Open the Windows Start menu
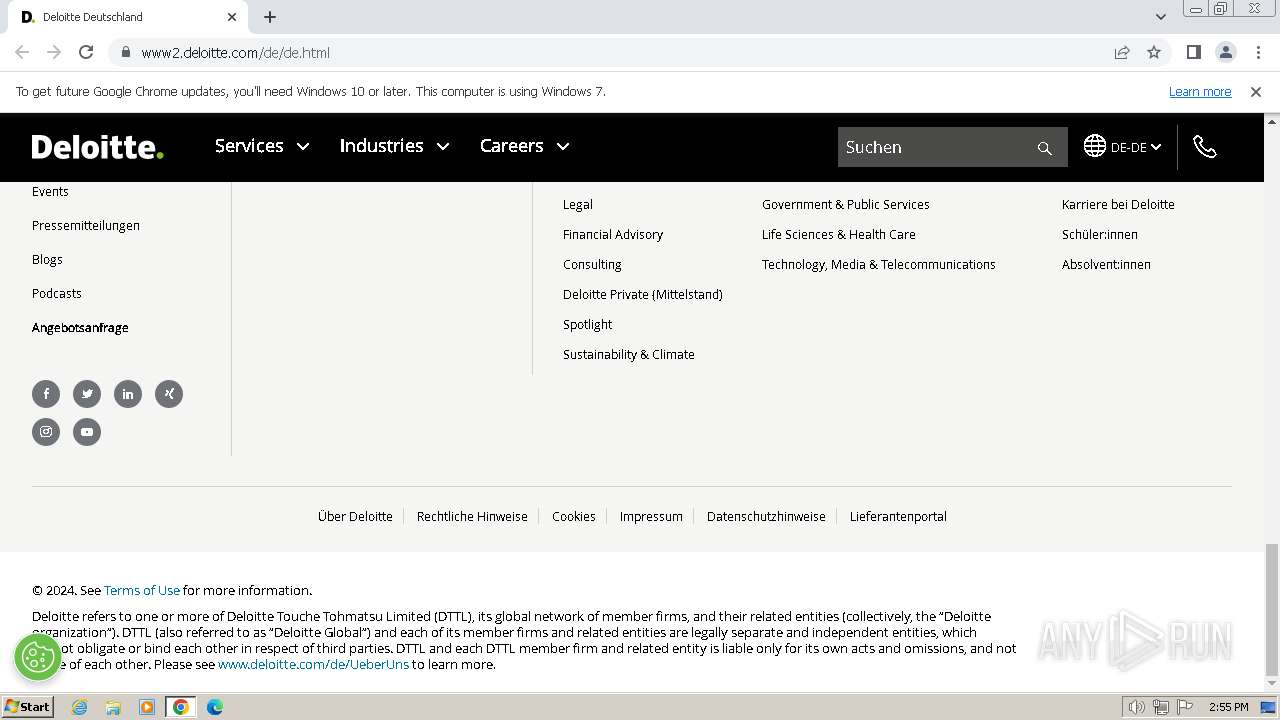 (x=27, y=707)
